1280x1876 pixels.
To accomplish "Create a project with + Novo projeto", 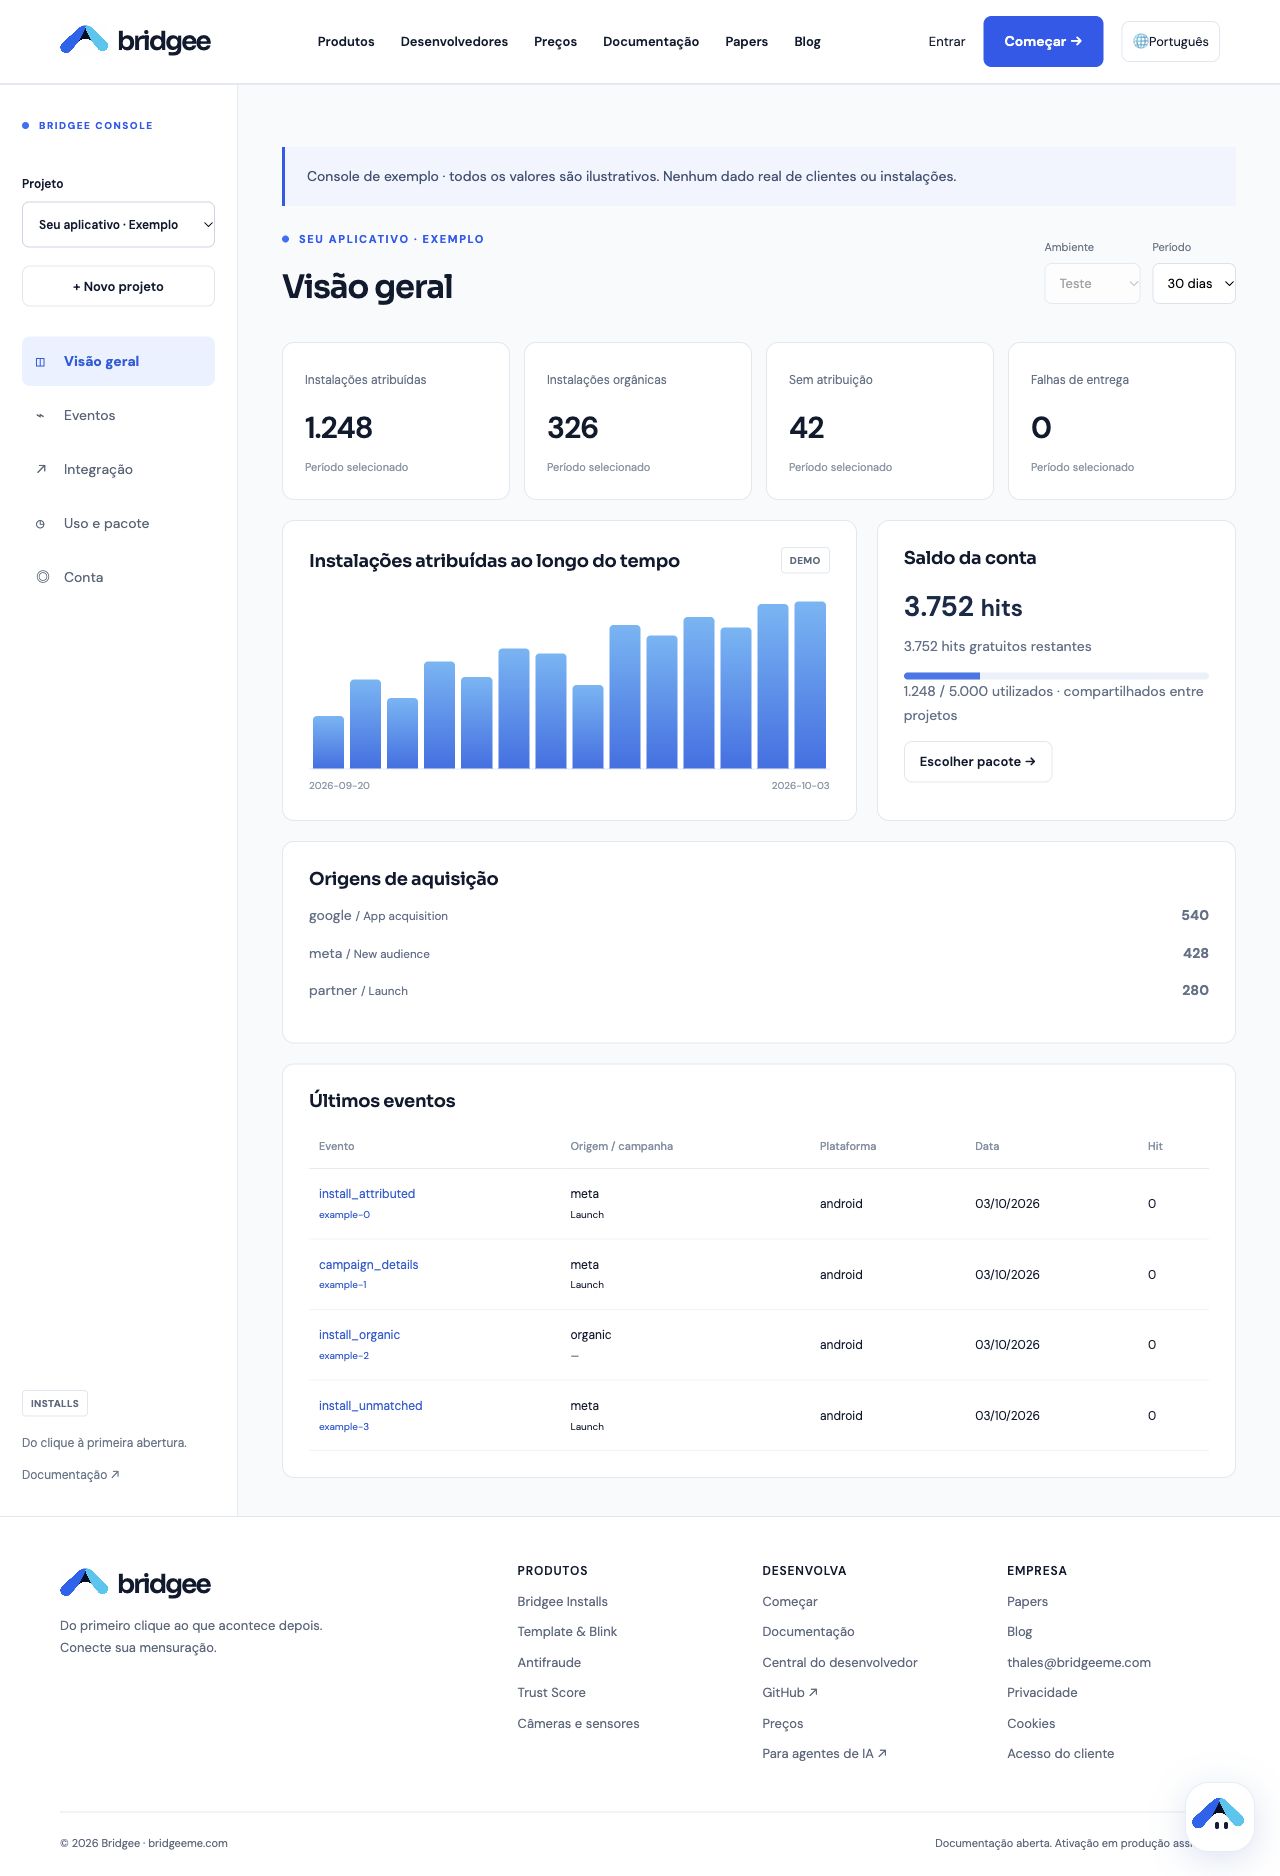I will coord(118,286).
